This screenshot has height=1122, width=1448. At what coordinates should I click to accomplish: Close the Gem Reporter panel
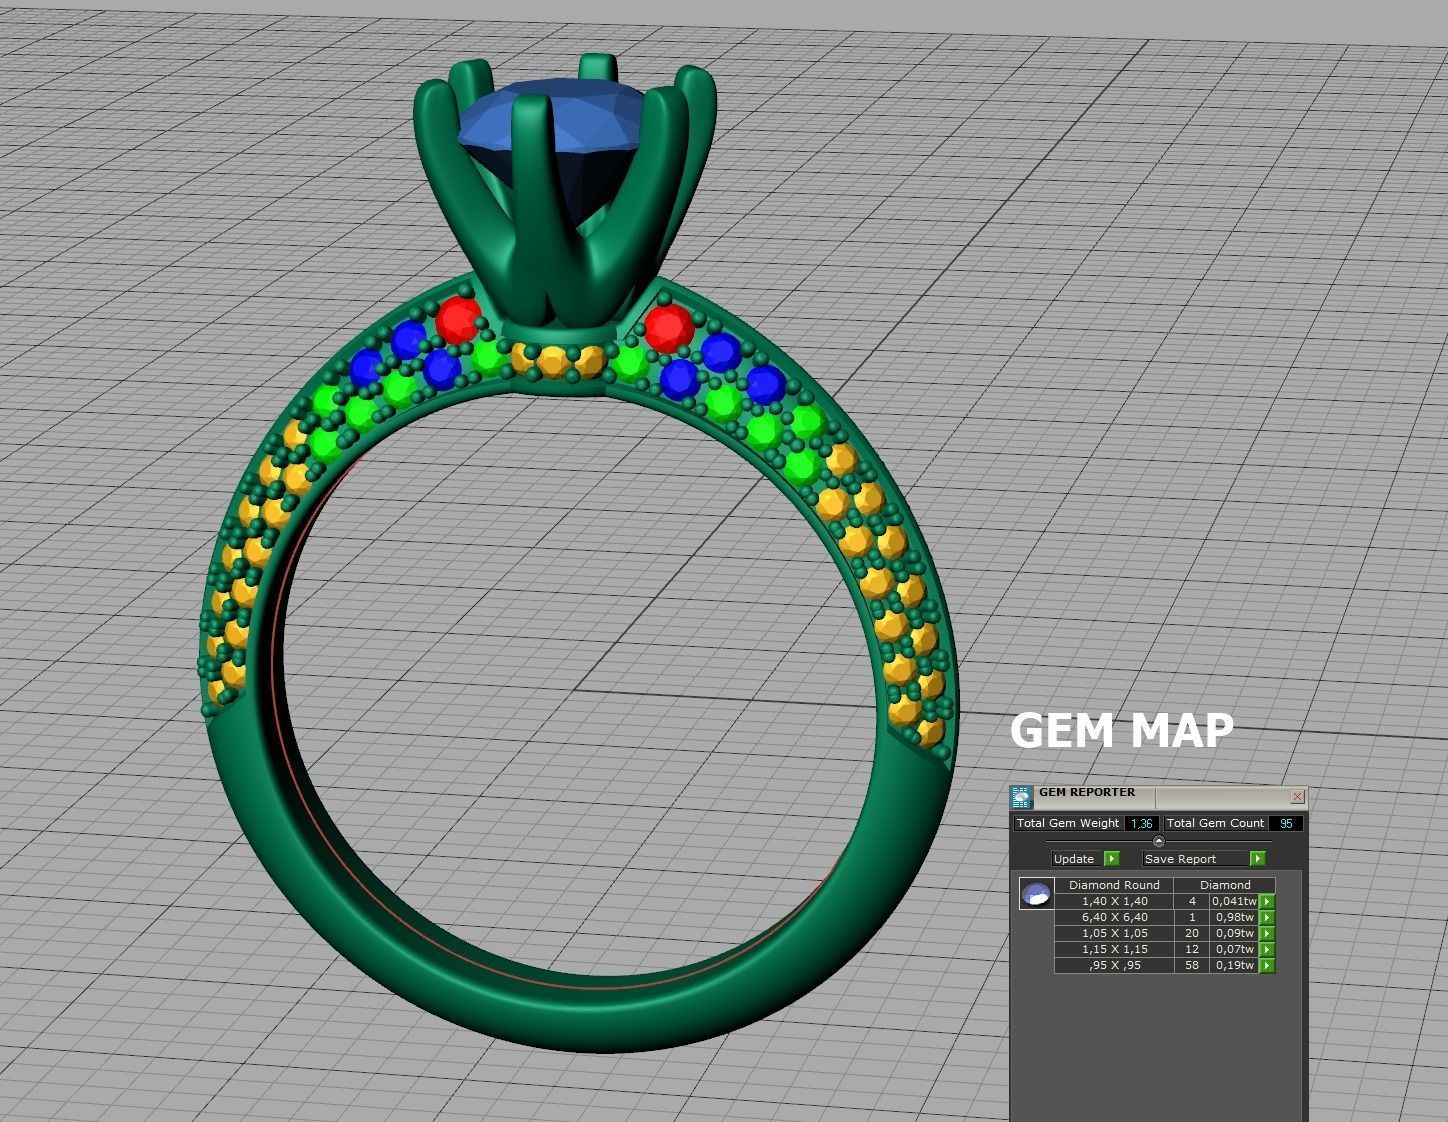point(1297,797)
